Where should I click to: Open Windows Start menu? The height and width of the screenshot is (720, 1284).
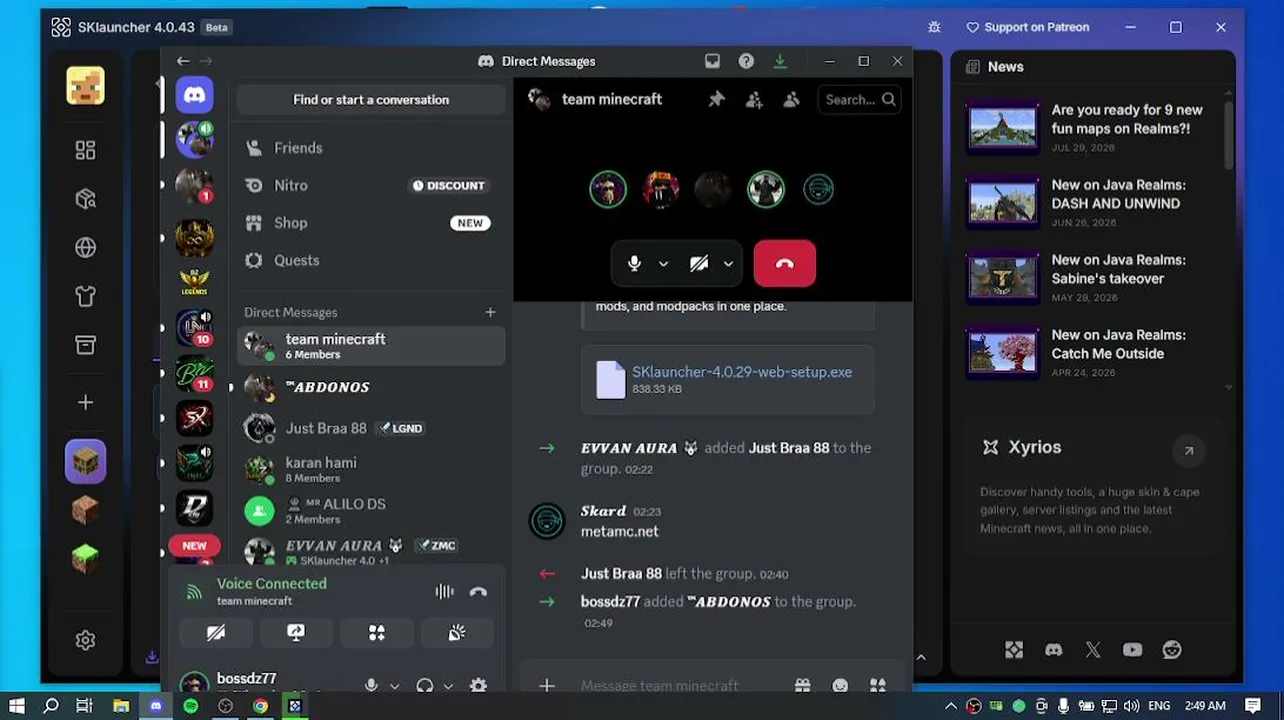click(17, 706)
